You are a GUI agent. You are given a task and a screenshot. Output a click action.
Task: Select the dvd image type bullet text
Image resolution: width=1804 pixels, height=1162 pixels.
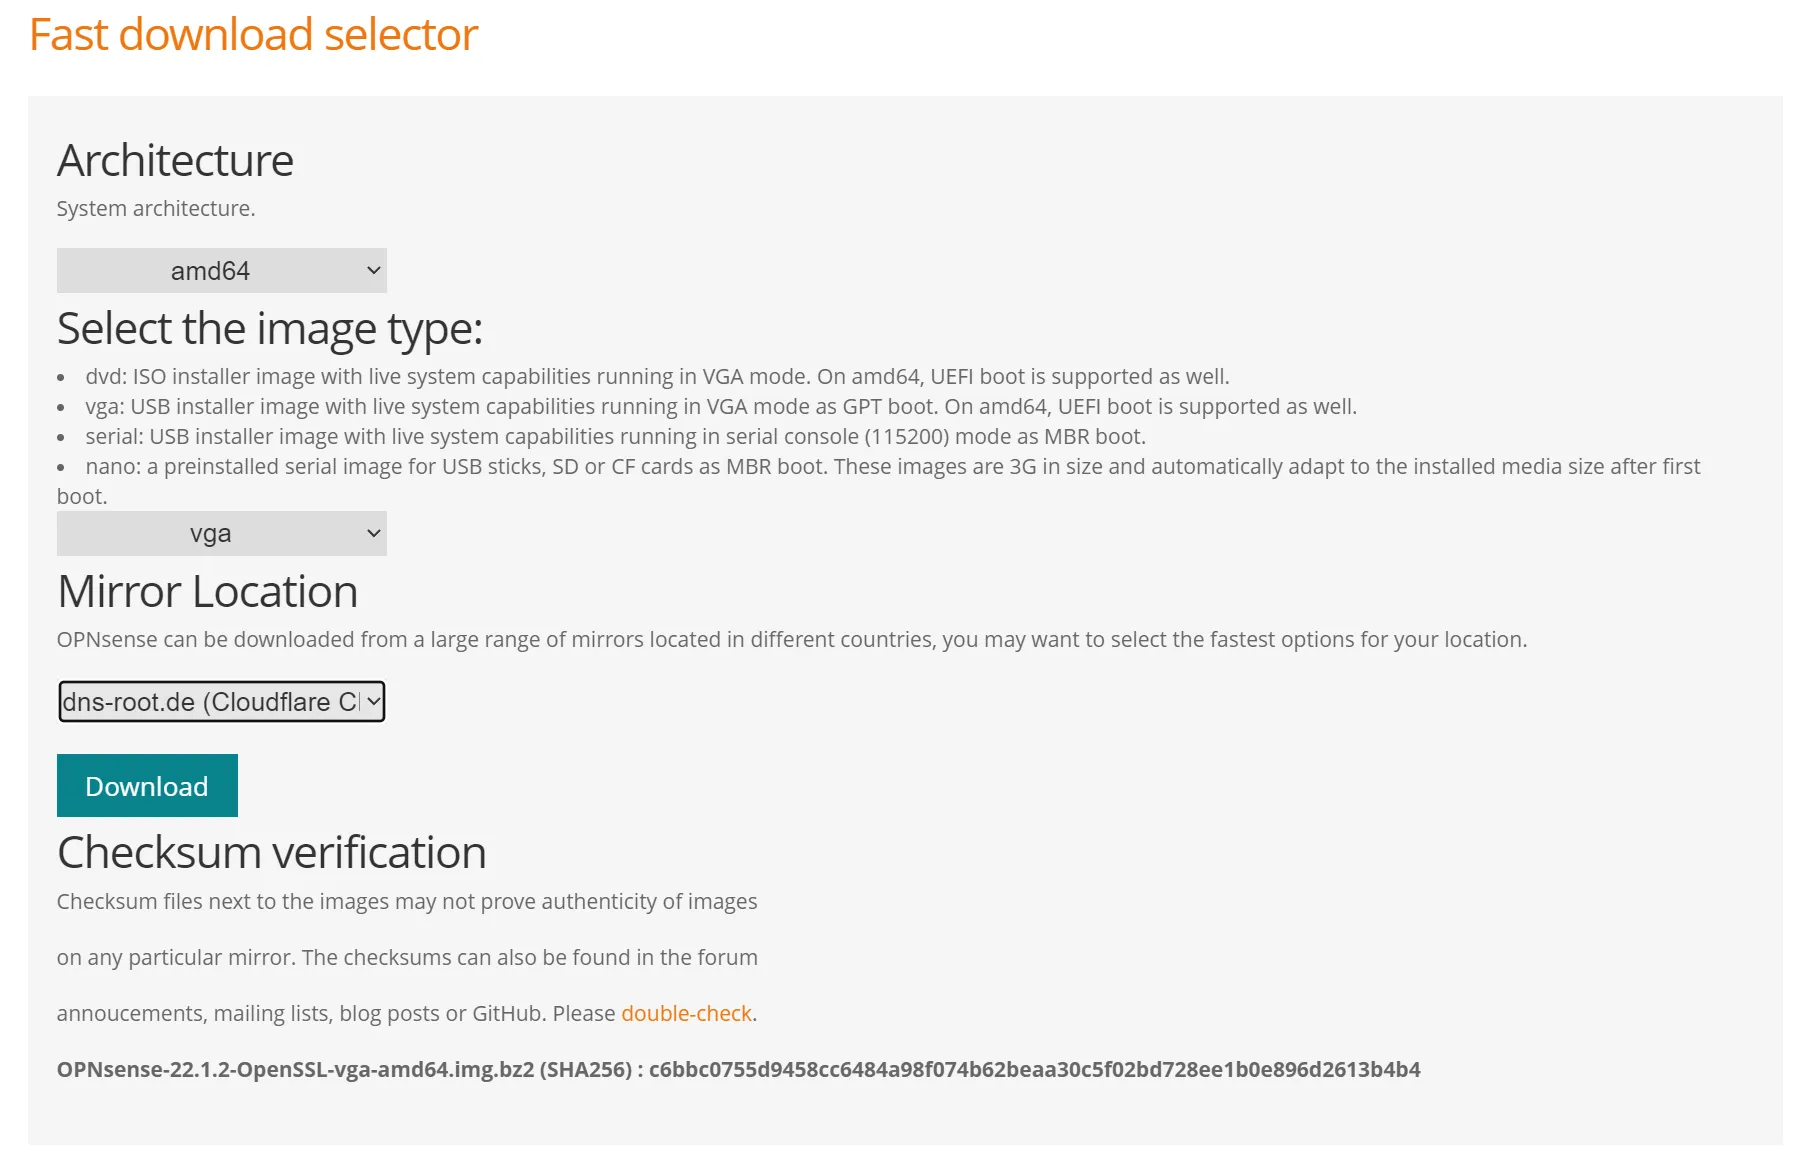(x=655, y=377)
